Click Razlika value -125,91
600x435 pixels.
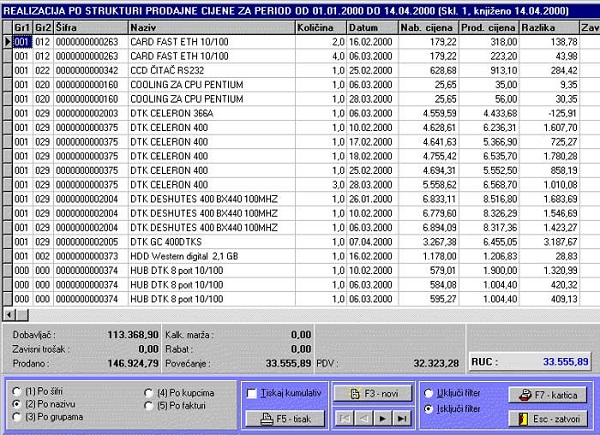click(562, 113)
